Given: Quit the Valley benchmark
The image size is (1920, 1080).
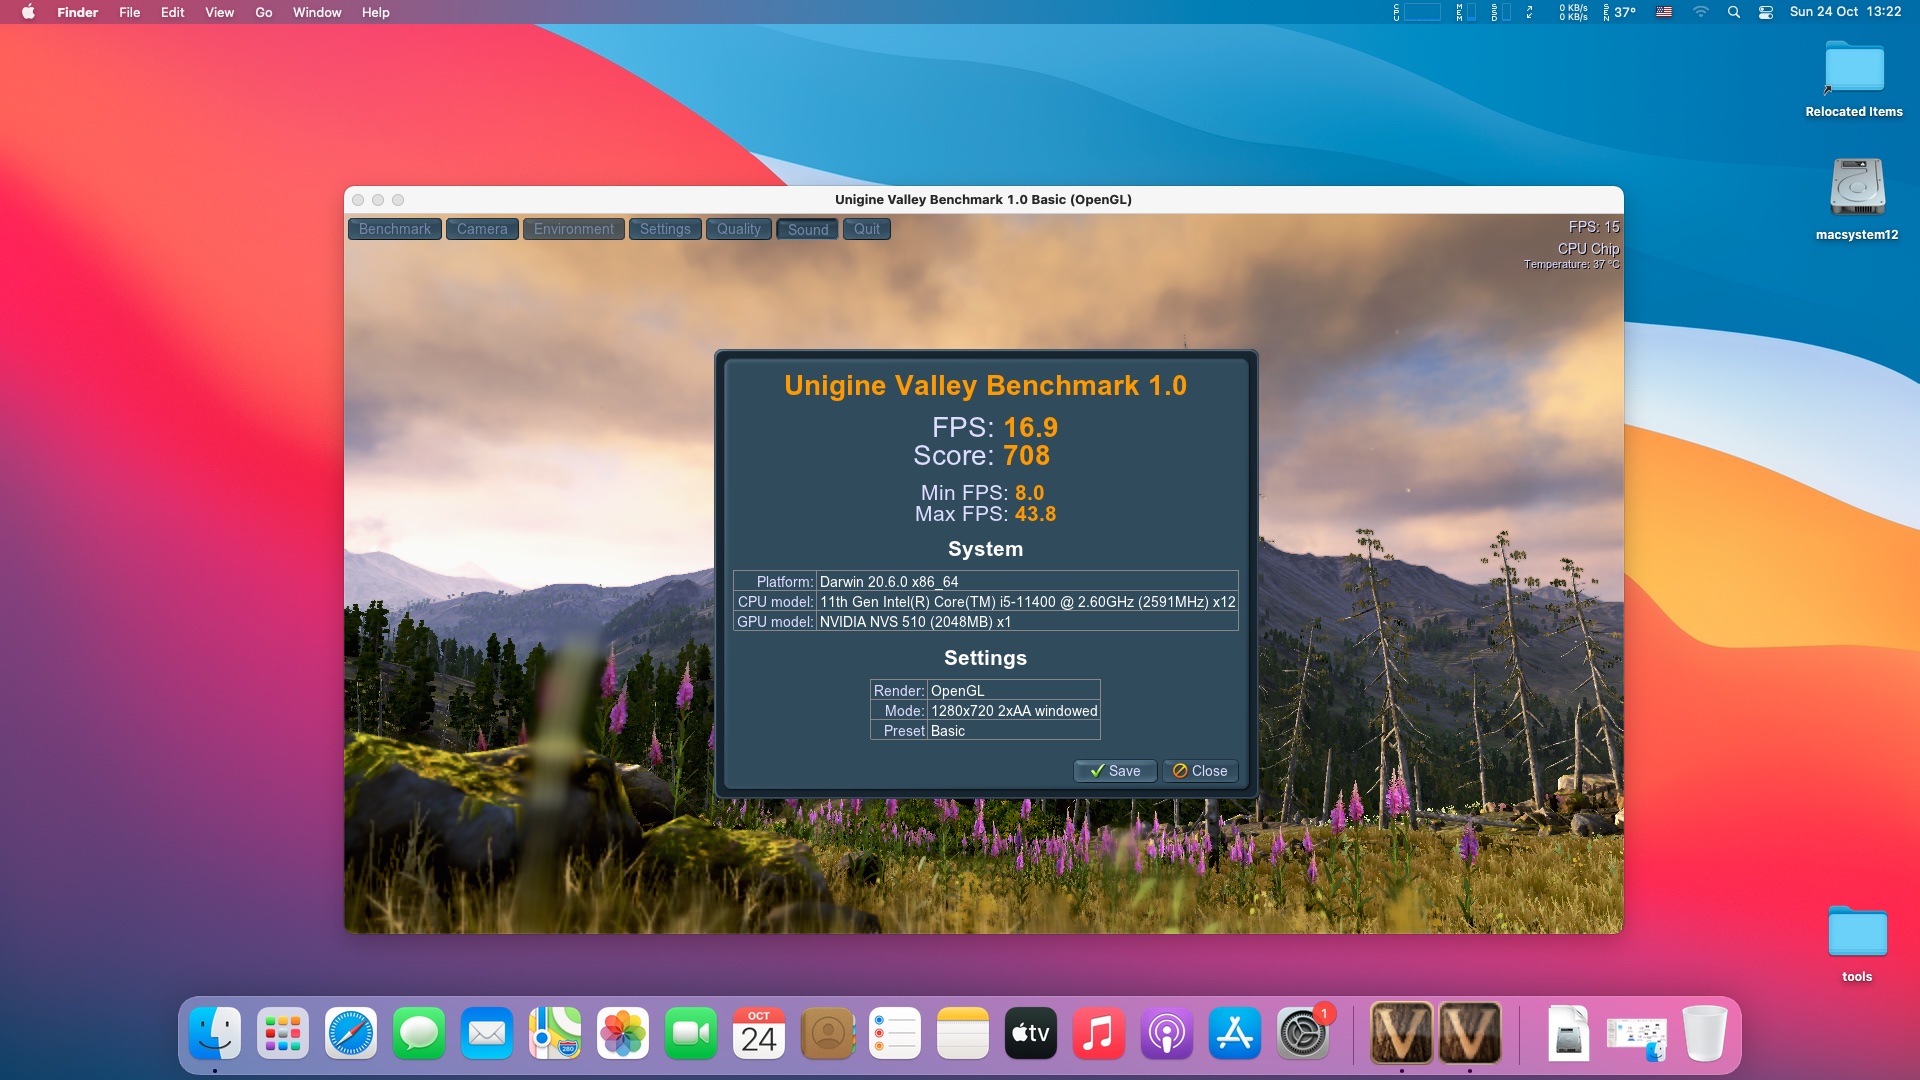Looking at the screenshot, I should [866, 229].
